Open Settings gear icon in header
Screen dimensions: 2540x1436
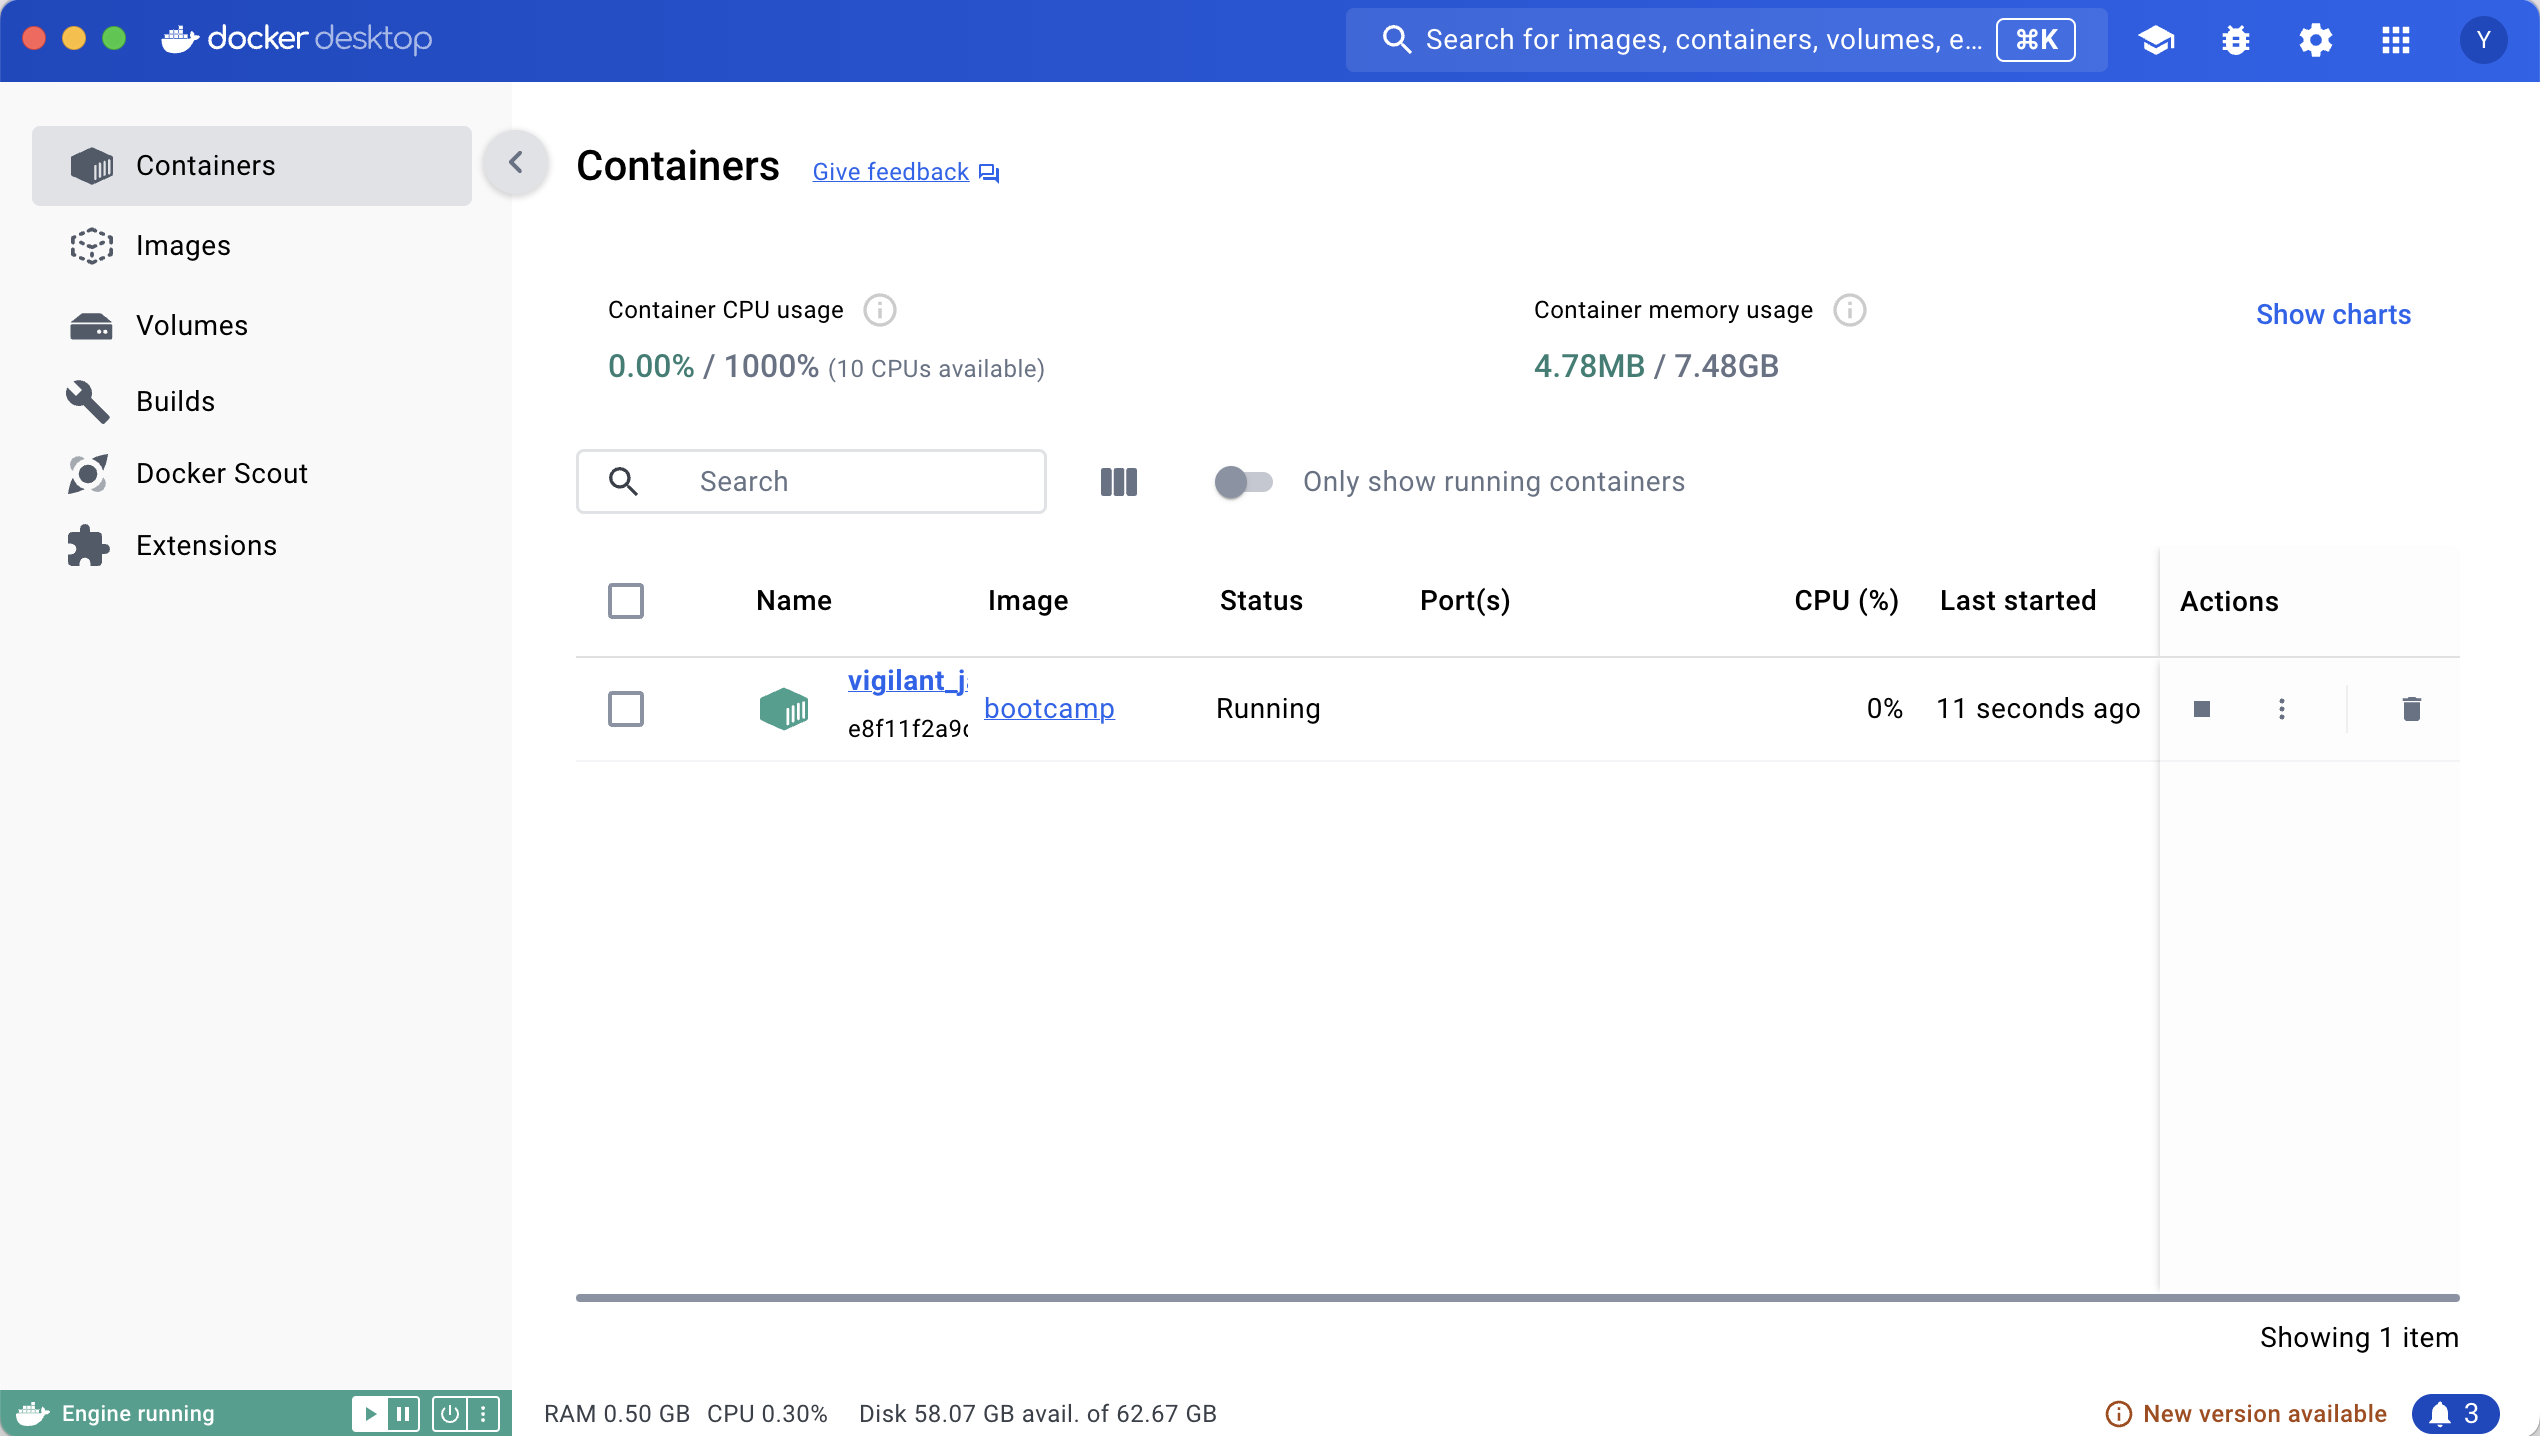2315,40
